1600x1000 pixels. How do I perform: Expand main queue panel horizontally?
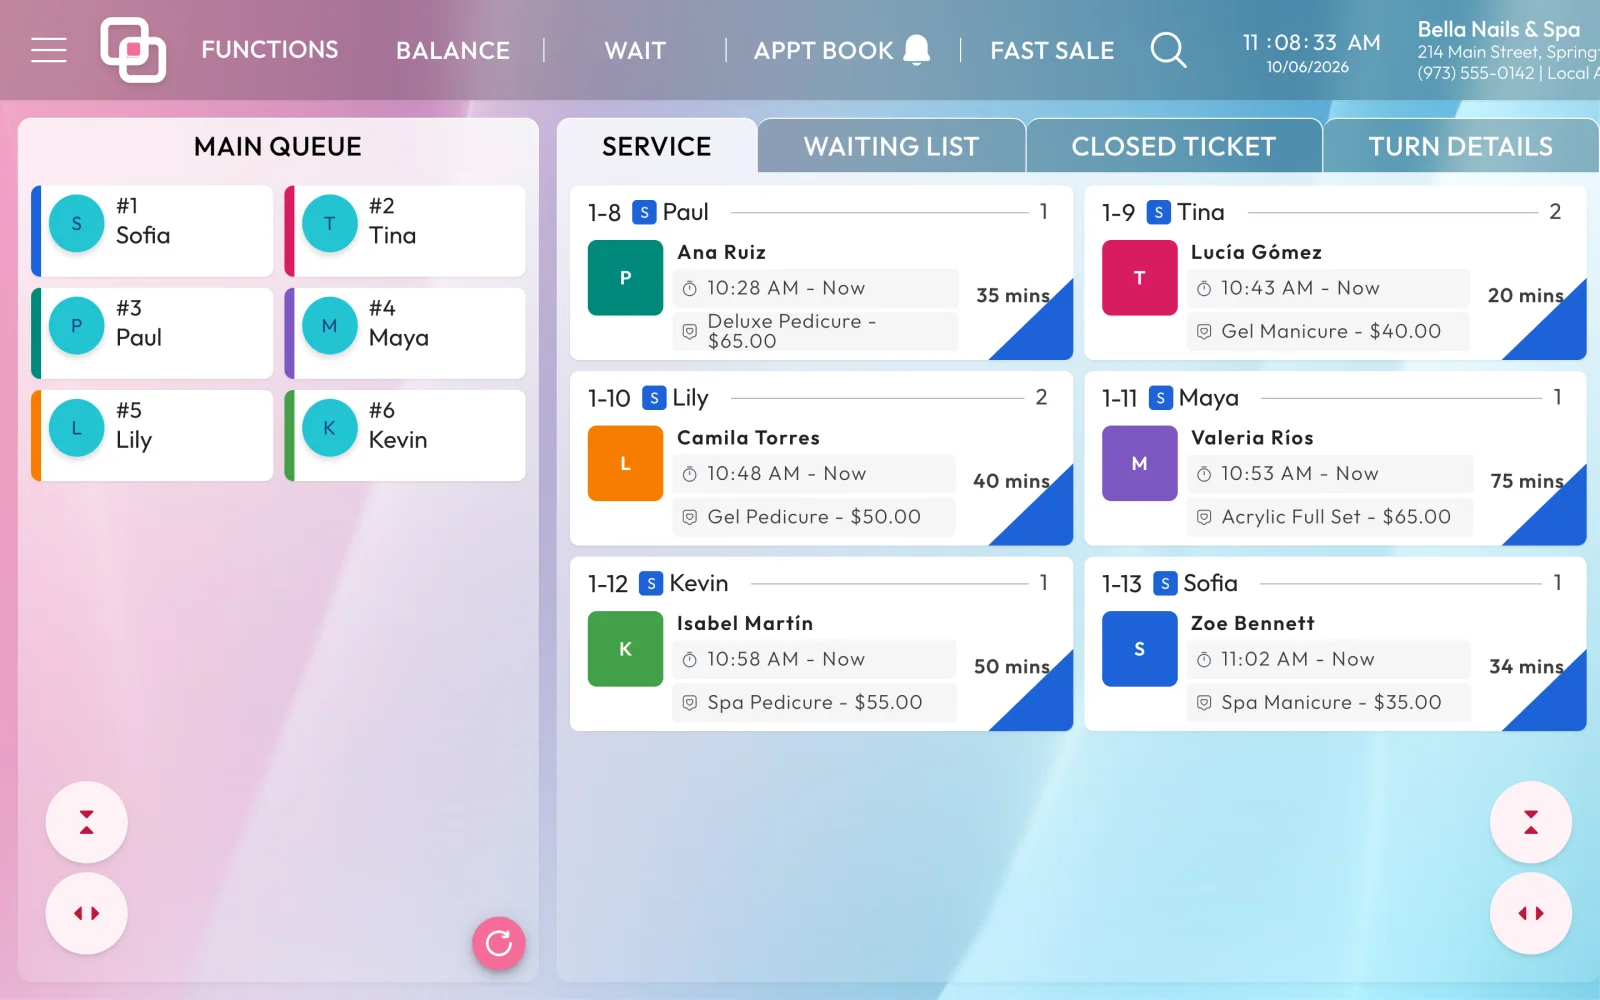[x=86, y=913]
